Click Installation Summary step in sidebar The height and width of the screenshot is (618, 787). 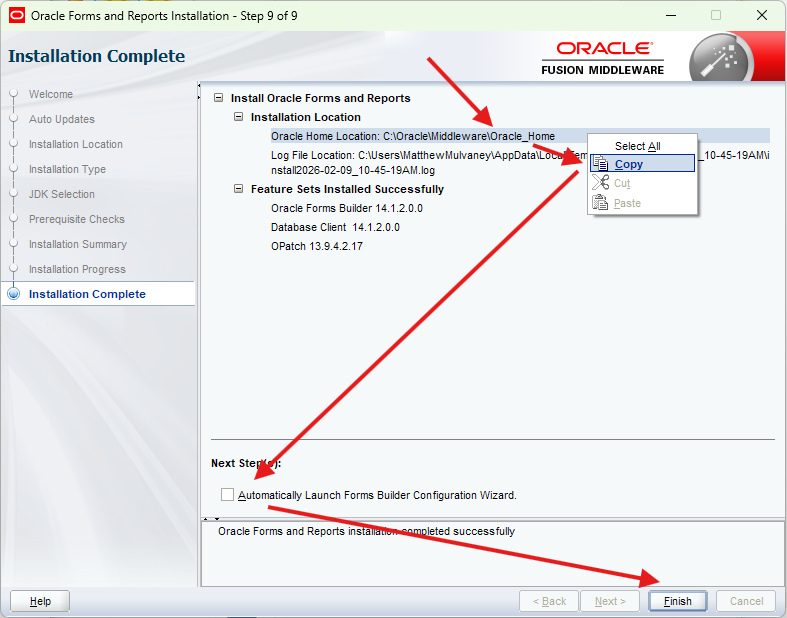click(77, 244)
